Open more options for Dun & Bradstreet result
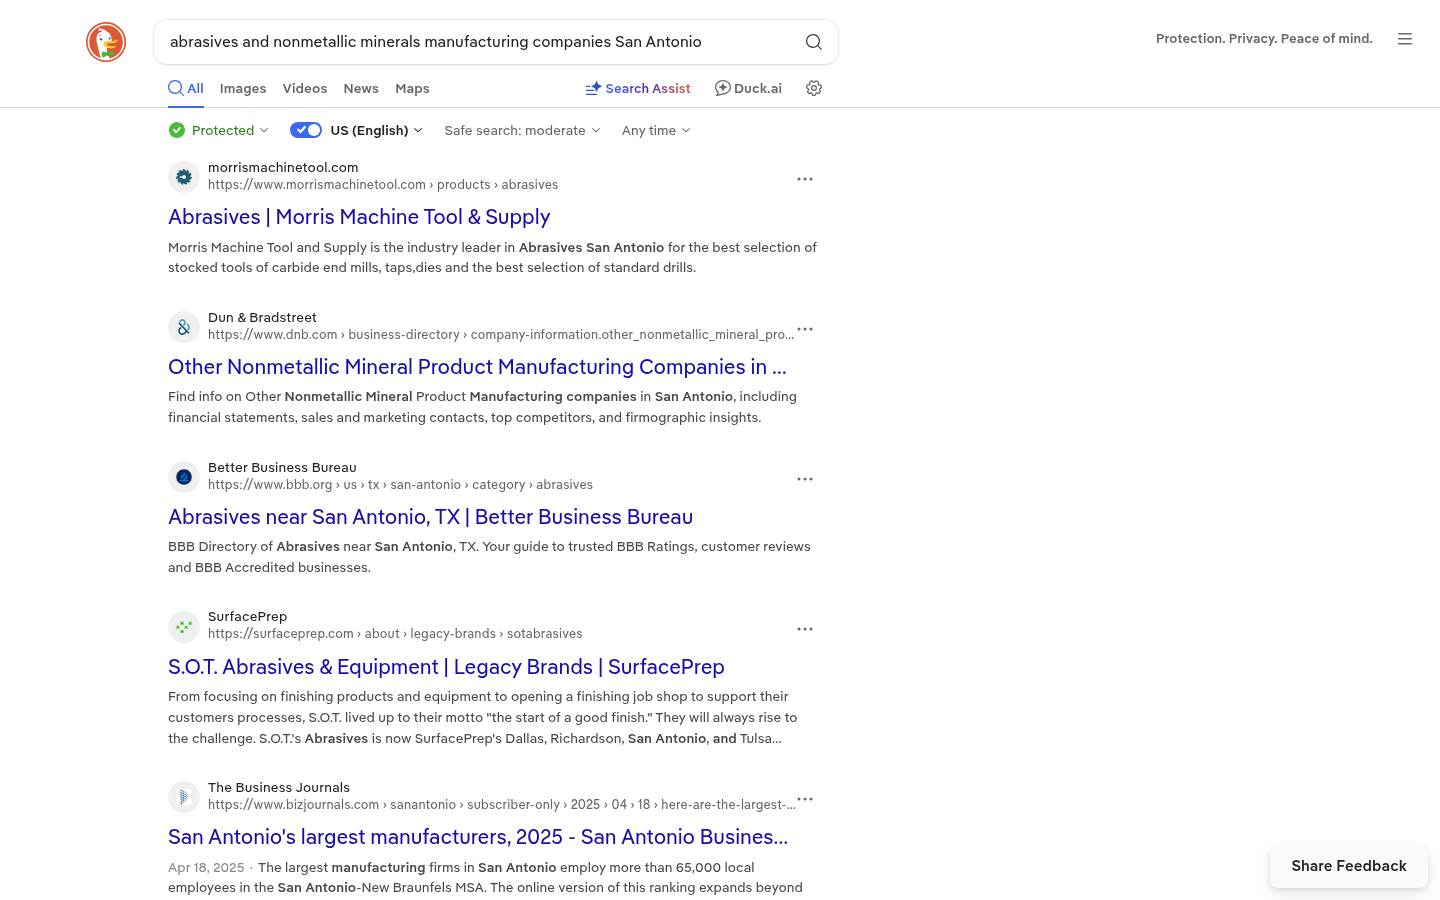This screenshot has width=1440, height=900. (x=805, y=329)
